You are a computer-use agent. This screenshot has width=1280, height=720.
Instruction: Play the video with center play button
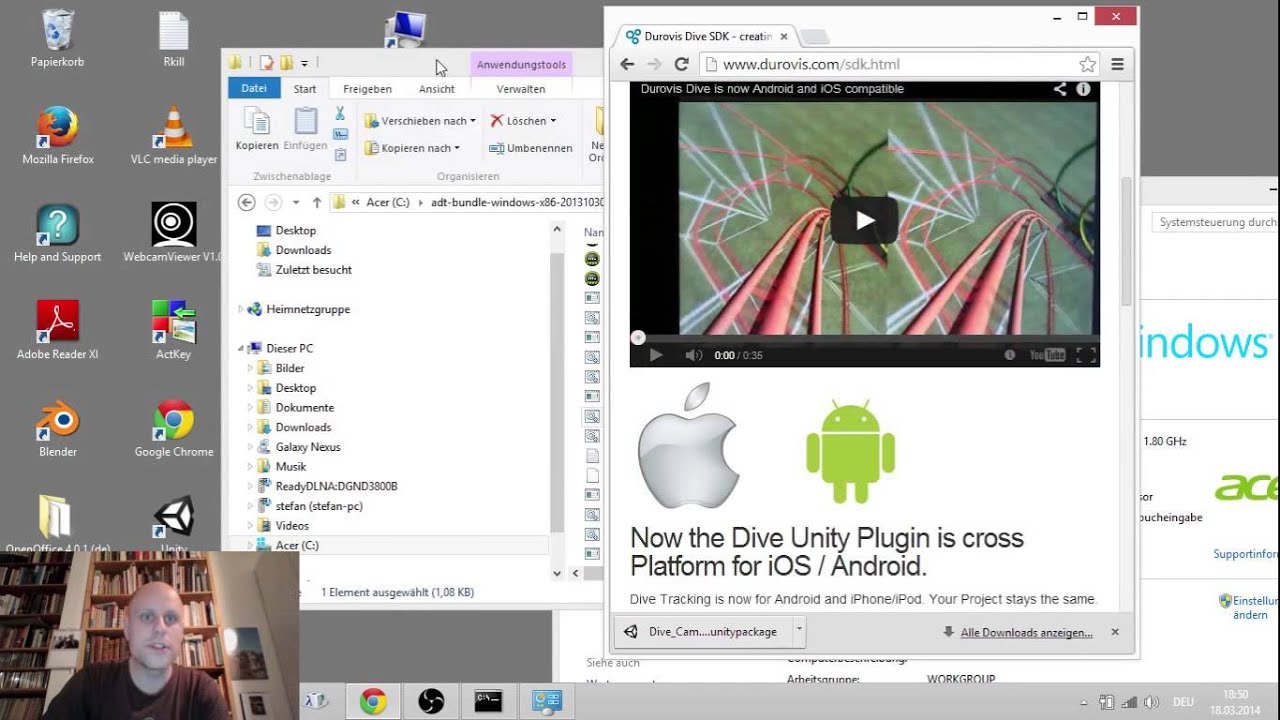[x=864, y=220]
